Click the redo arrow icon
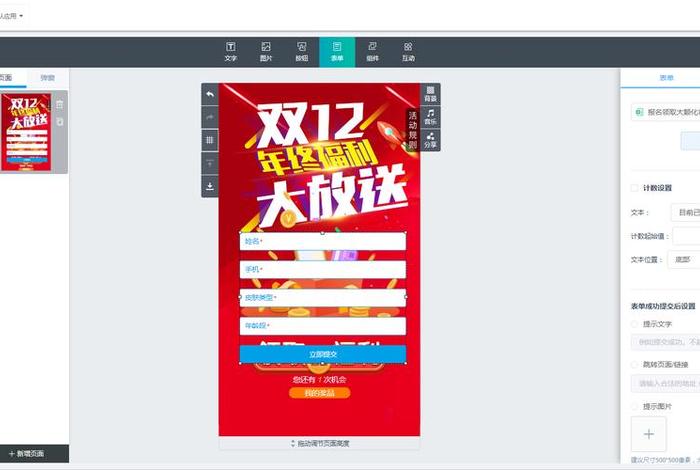 (210, 117)
